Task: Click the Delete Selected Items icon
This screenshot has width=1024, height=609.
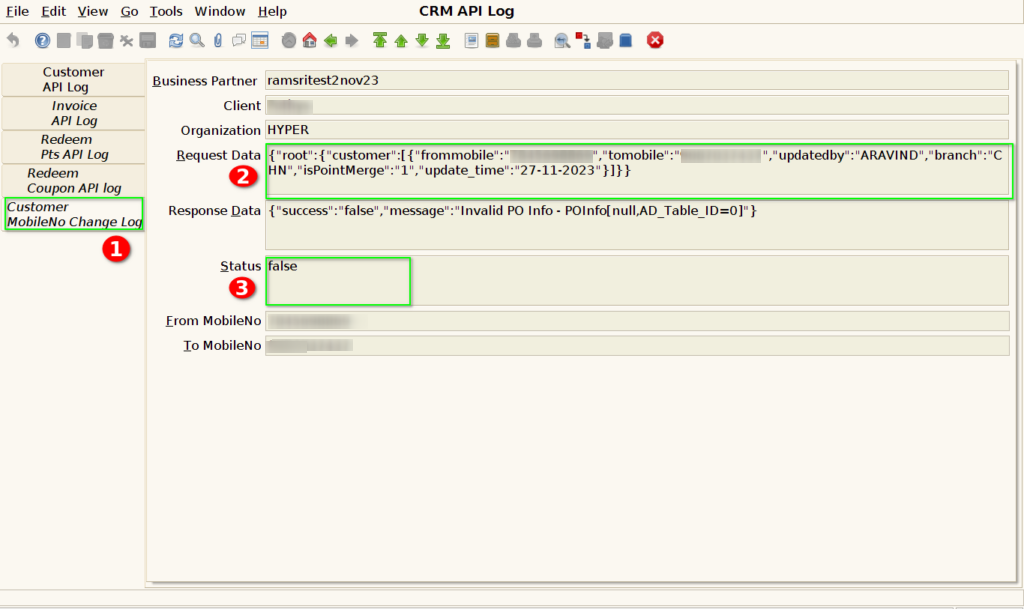Action: point(126,40)
